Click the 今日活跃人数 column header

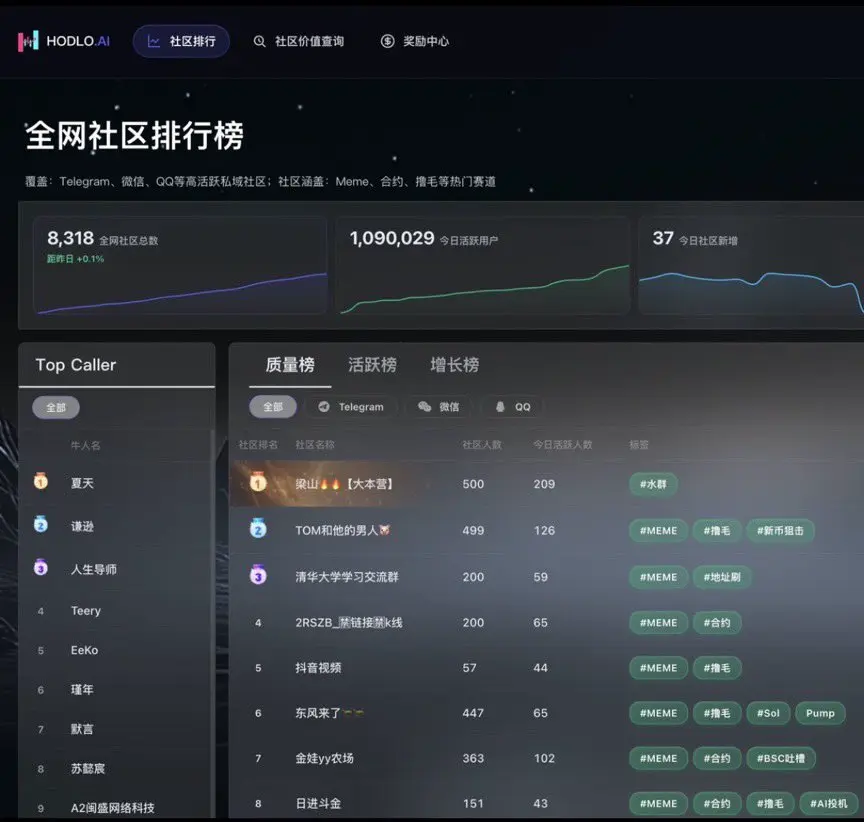(x=563, y=445)
